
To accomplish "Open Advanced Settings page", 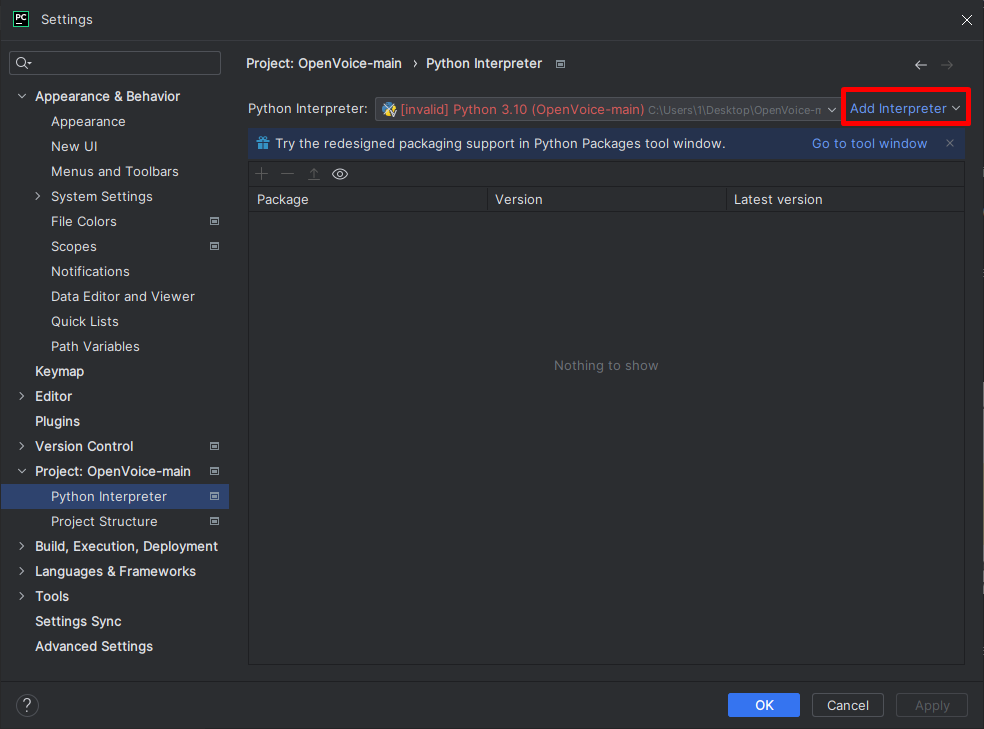I will [x=94, y=646].
